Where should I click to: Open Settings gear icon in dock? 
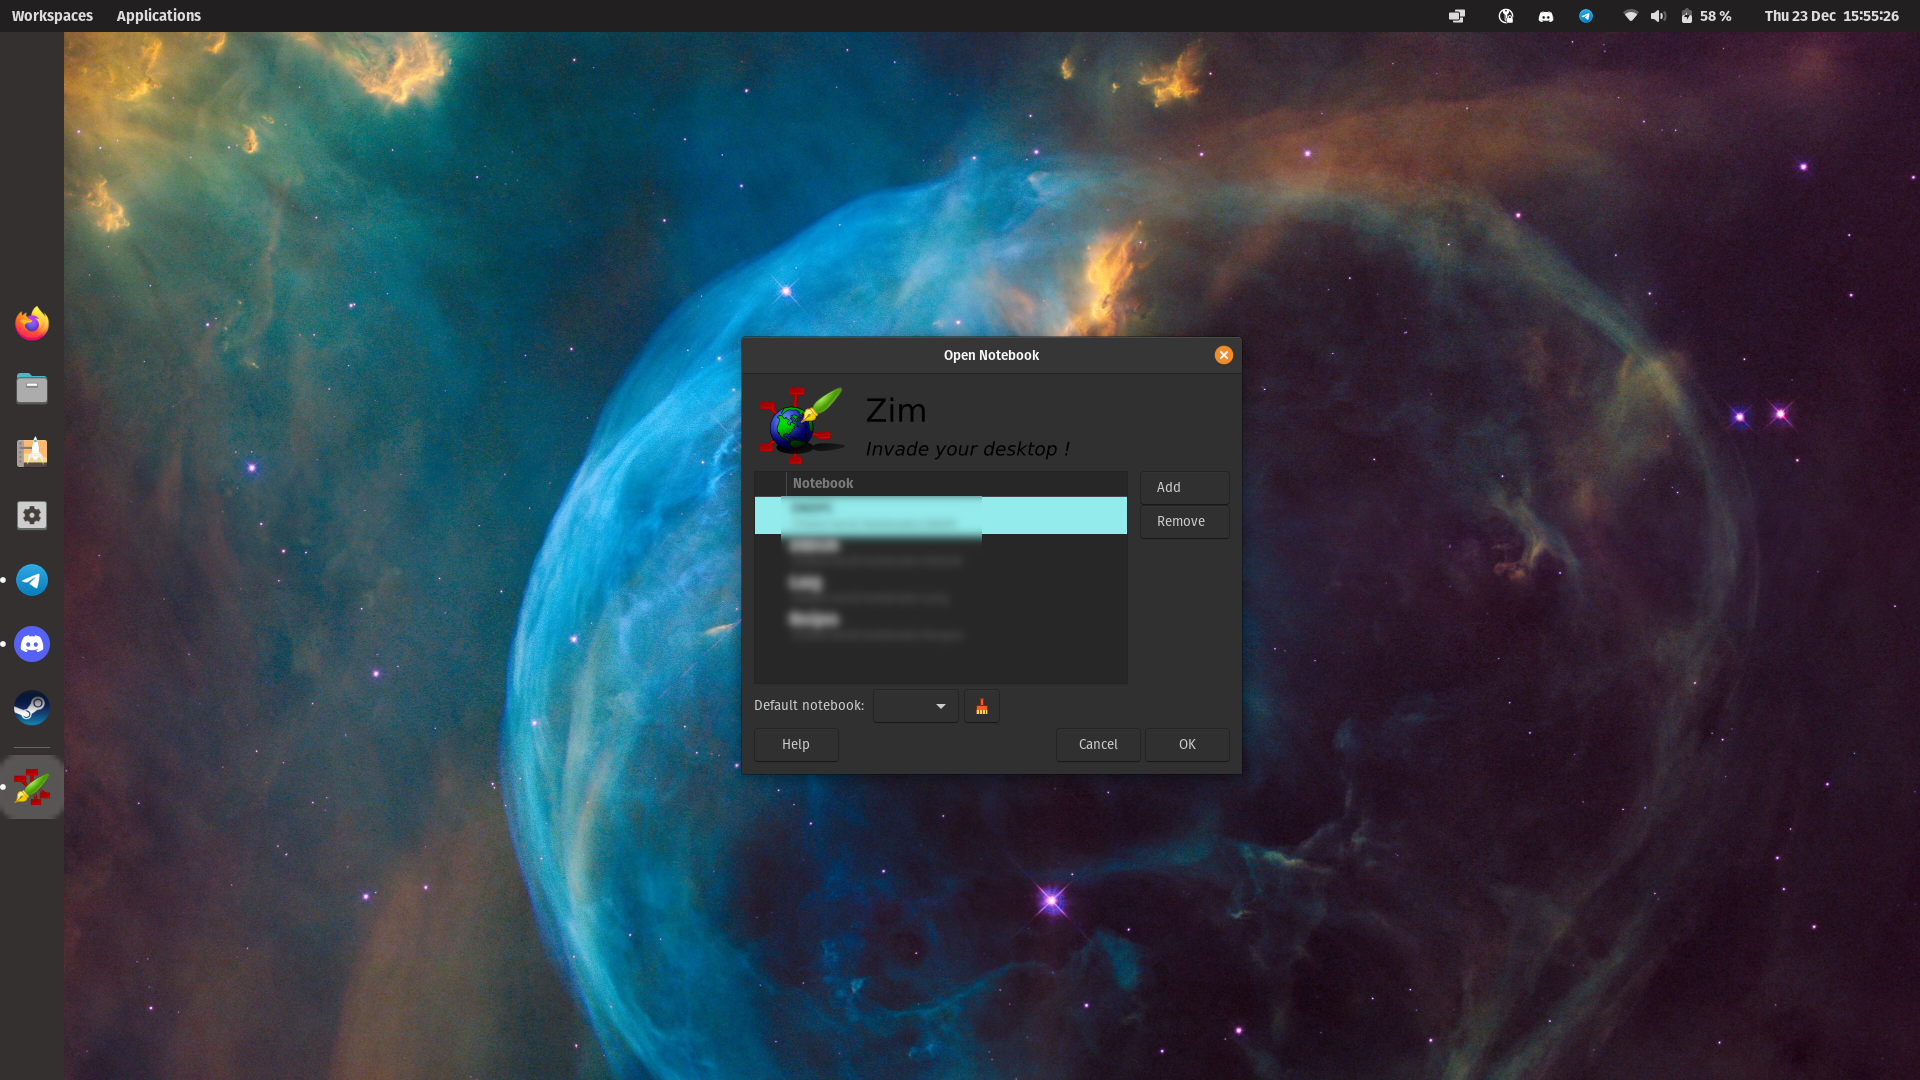point(32,516)
